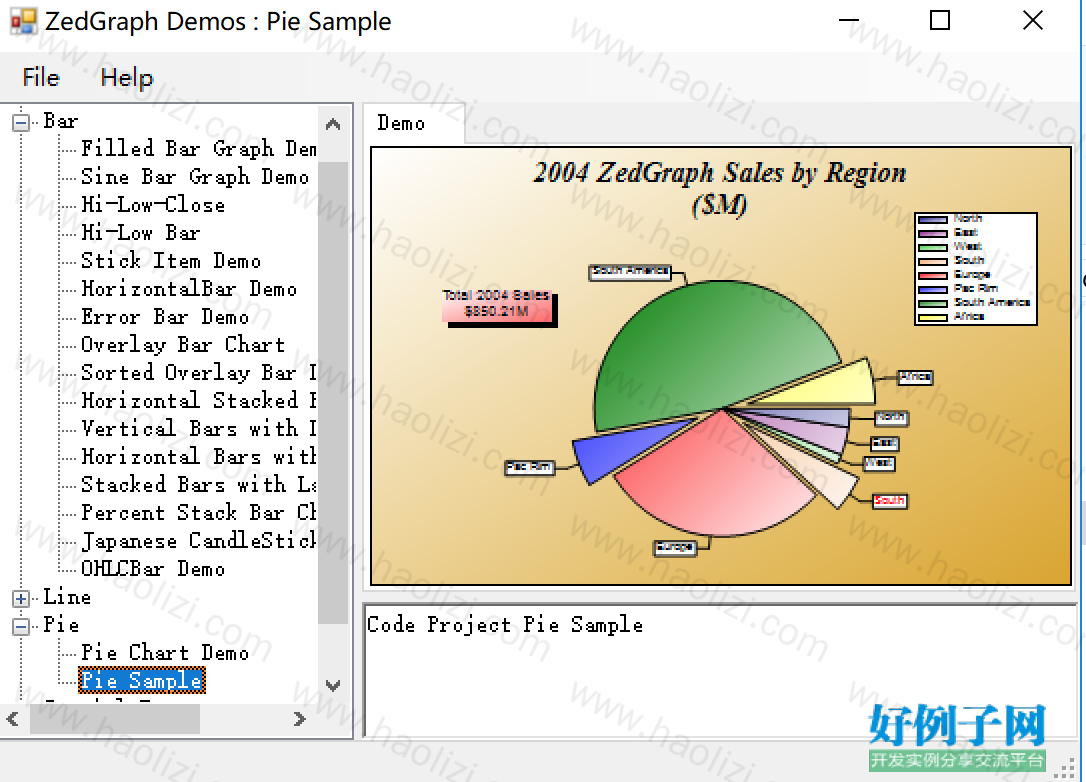The height and width of the screenshot is (782, 1086).
Task: Select Sine Bar Graph Demo item
Action: point(195,177)
